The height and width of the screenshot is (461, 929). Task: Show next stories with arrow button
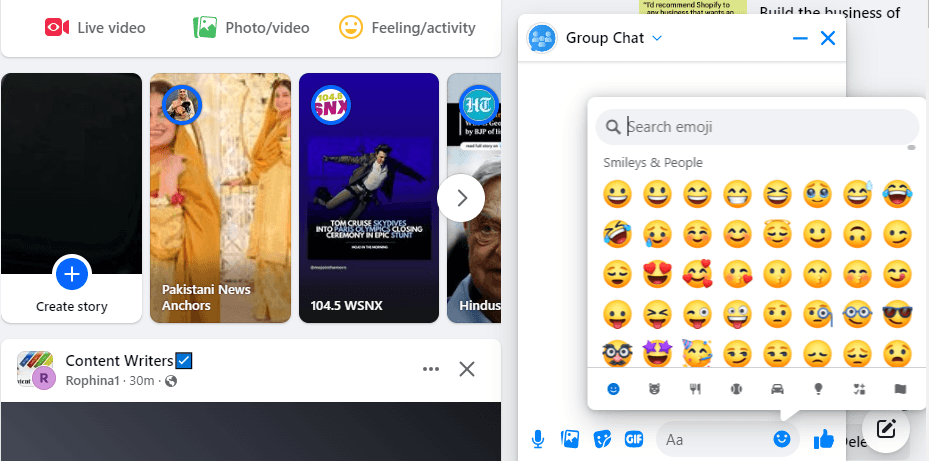(461, 198)
